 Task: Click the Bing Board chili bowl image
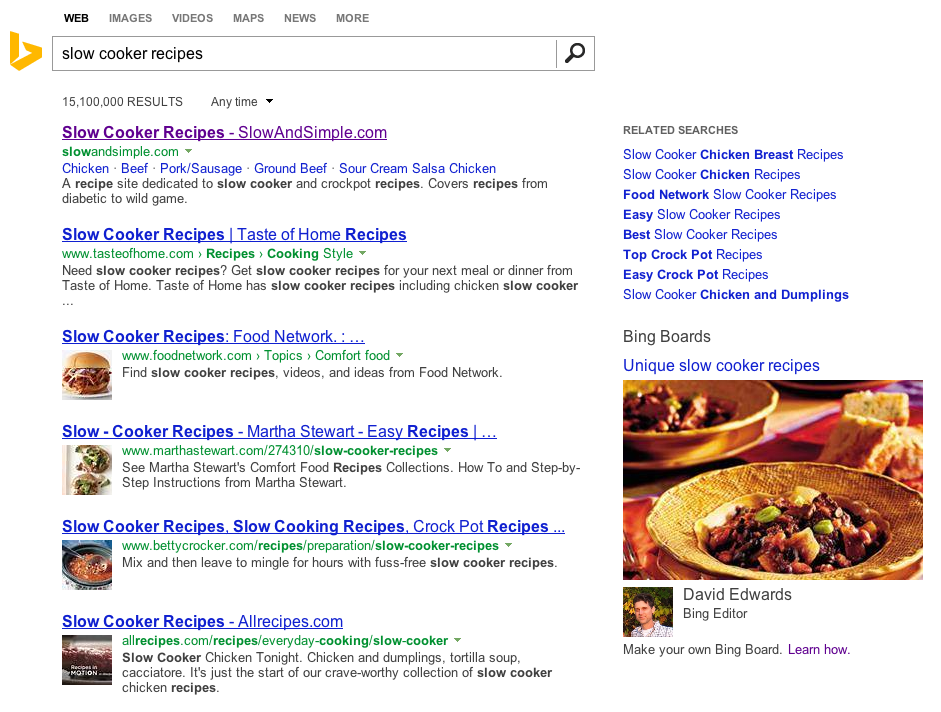coord(773,480)
